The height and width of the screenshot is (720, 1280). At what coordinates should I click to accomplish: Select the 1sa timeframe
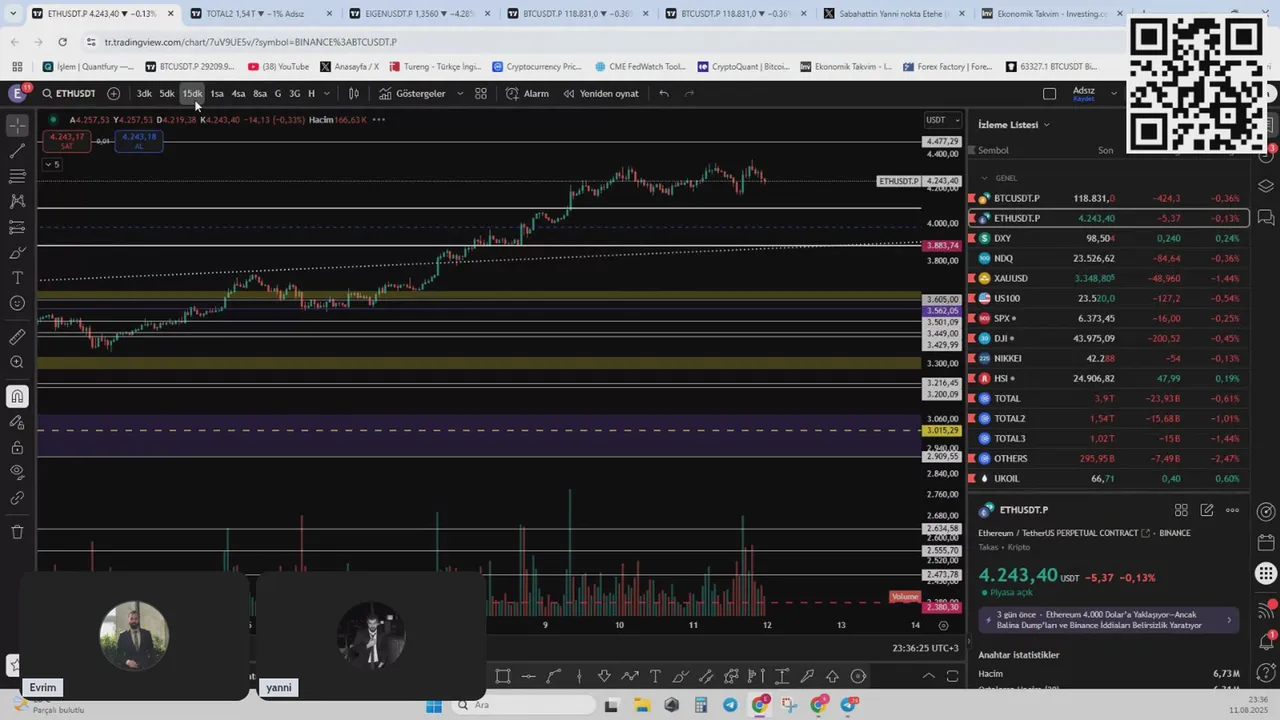(x=216, y=93)
